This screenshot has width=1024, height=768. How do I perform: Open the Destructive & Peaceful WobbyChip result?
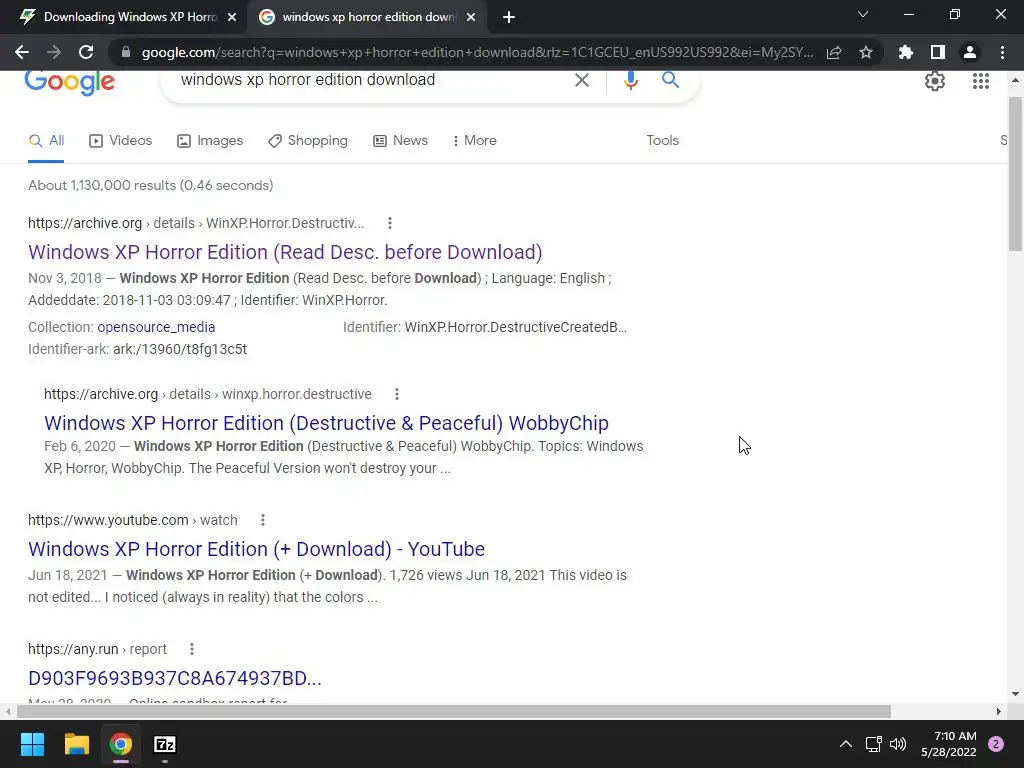point(326,423)
